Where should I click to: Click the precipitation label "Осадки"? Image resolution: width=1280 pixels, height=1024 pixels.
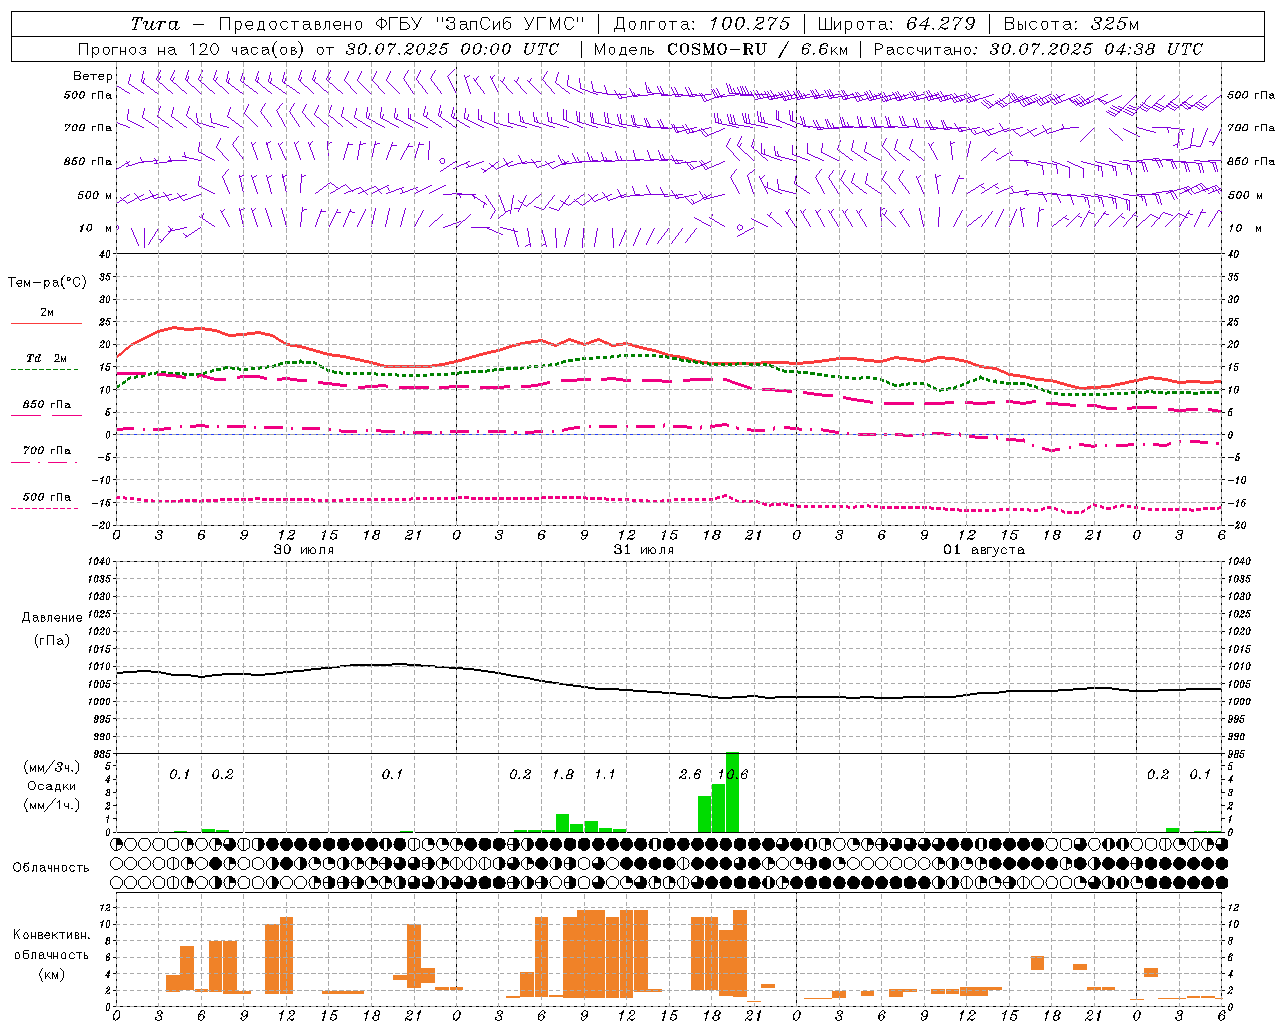pyautogui.click(x=52, y=786)
